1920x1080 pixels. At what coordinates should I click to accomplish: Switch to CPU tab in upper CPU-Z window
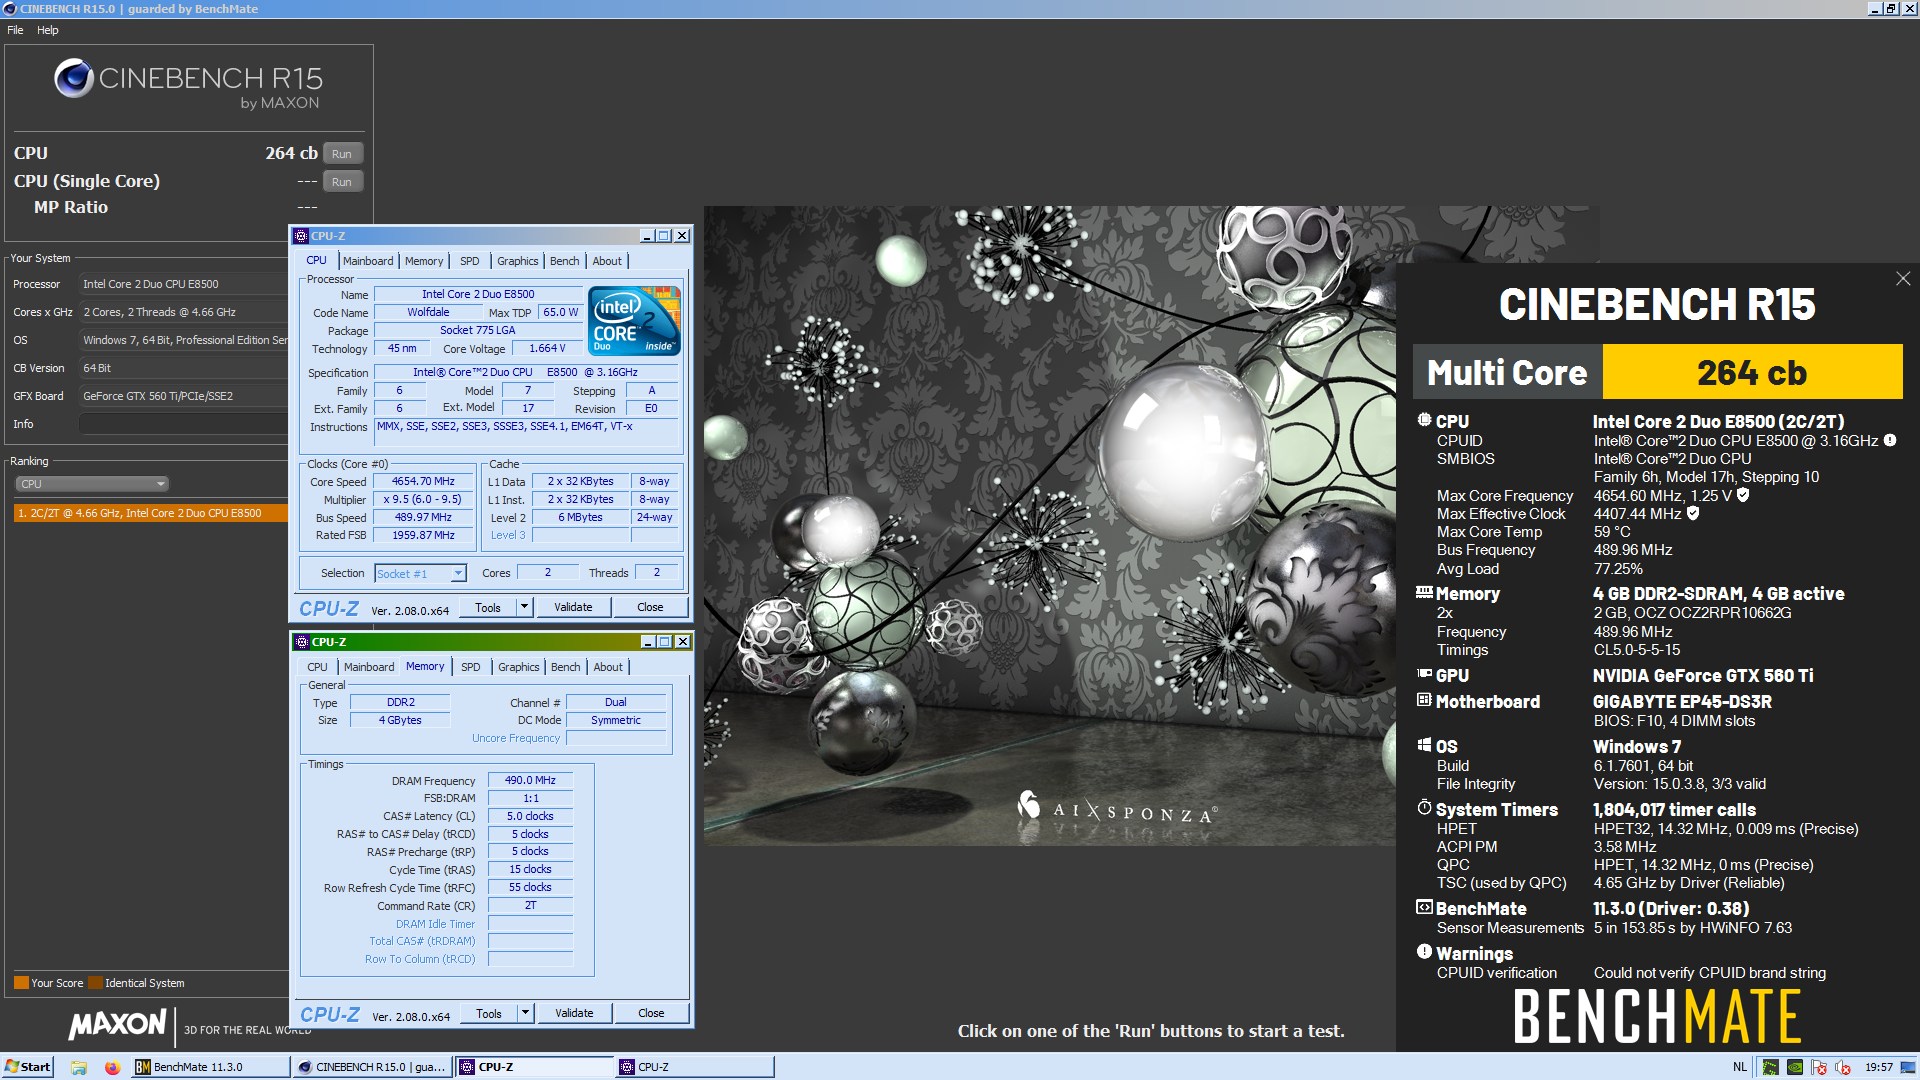pyautogui.click(x=316, y=260)
